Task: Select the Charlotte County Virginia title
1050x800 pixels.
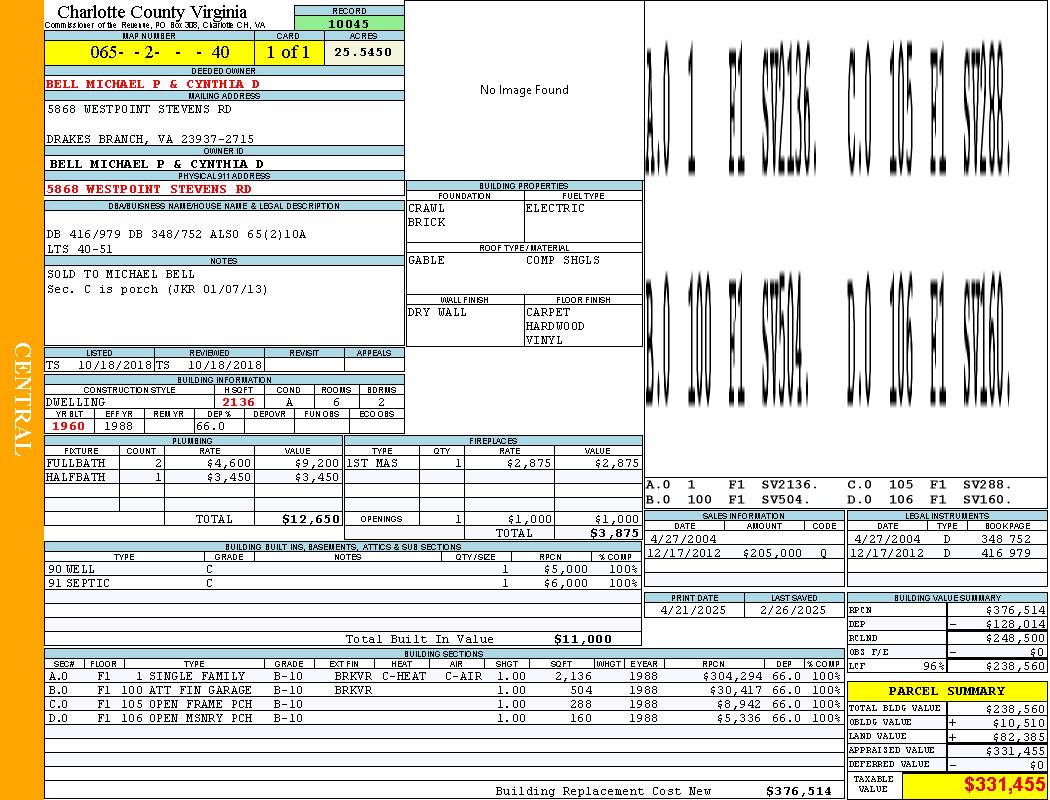Action: pos(152,12)
